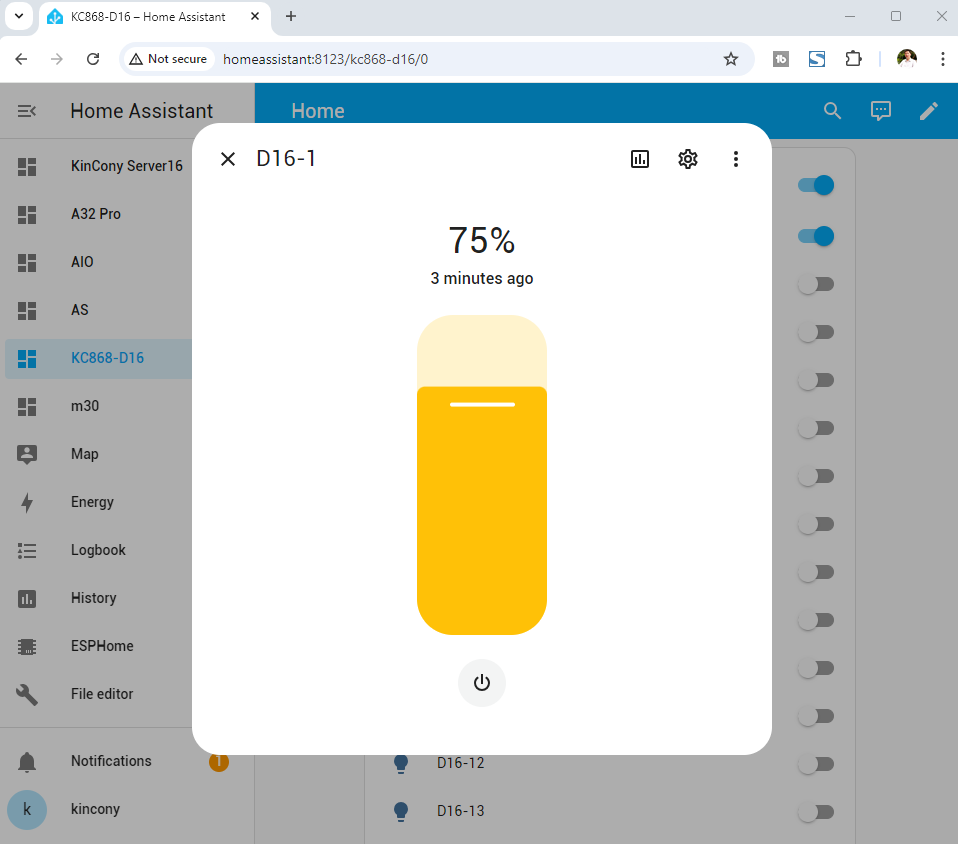Click the browser address bar URL

click(x=325, y=59)
